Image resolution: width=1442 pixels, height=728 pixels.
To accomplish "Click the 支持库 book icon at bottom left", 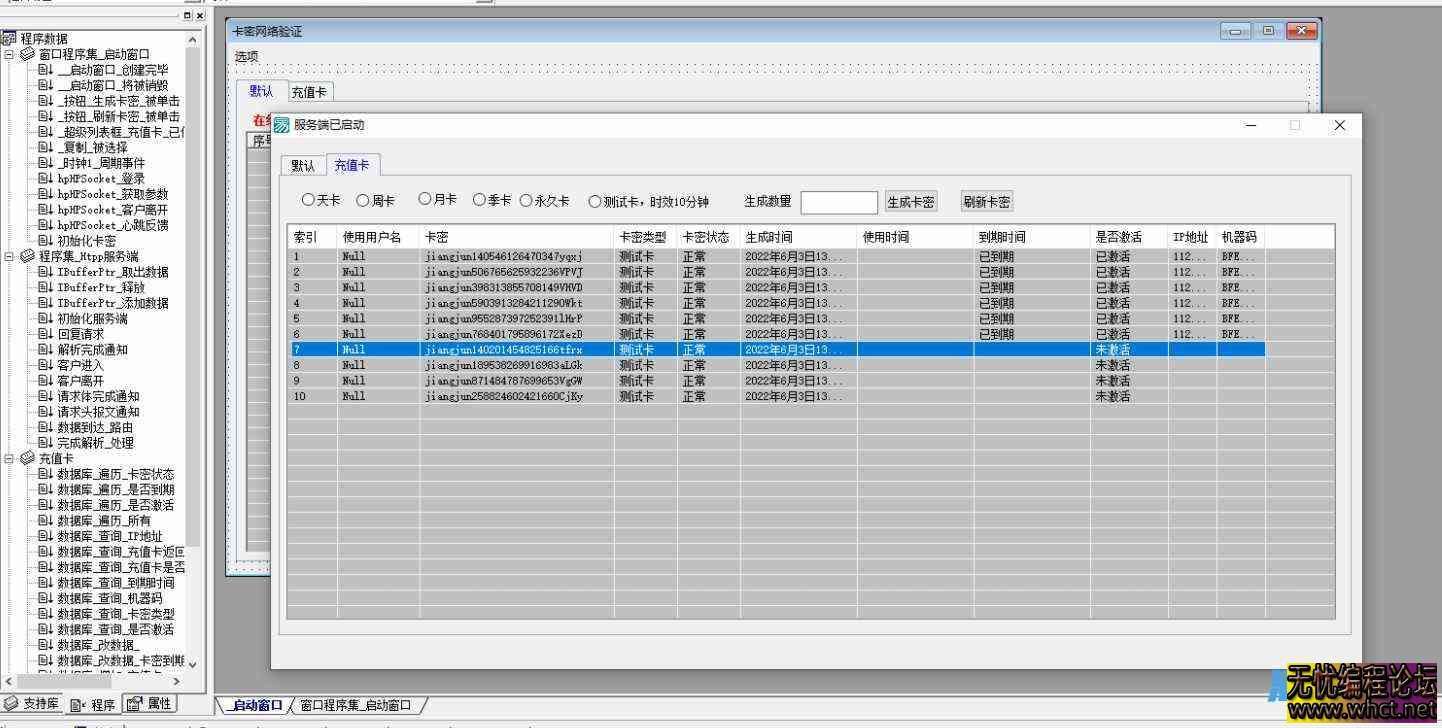I will click(x=11, y=703).
